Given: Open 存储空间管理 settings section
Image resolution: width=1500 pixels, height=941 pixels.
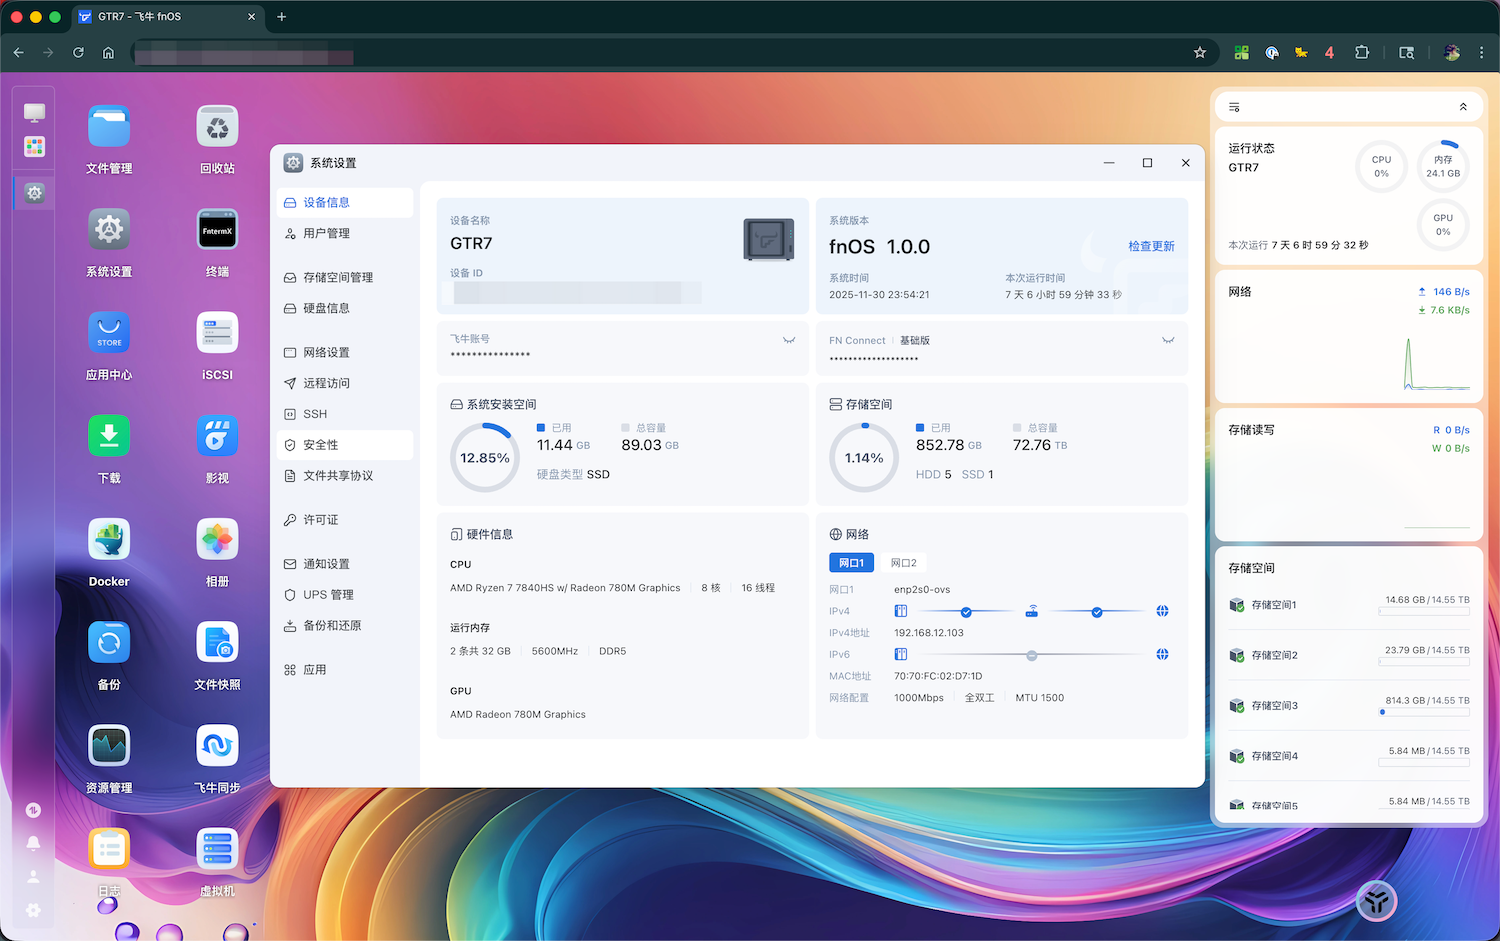Looking at the screenshot, I should [x=345, y=277].
